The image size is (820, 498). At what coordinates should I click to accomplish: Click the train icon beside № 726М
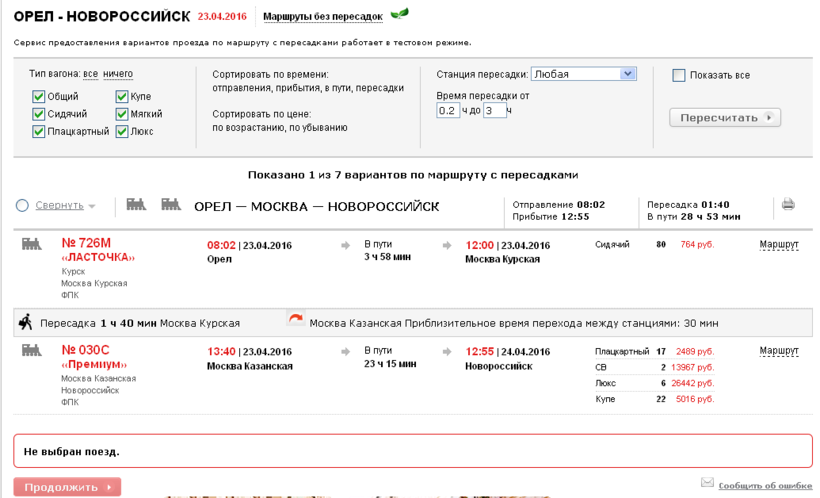(32, 244)
